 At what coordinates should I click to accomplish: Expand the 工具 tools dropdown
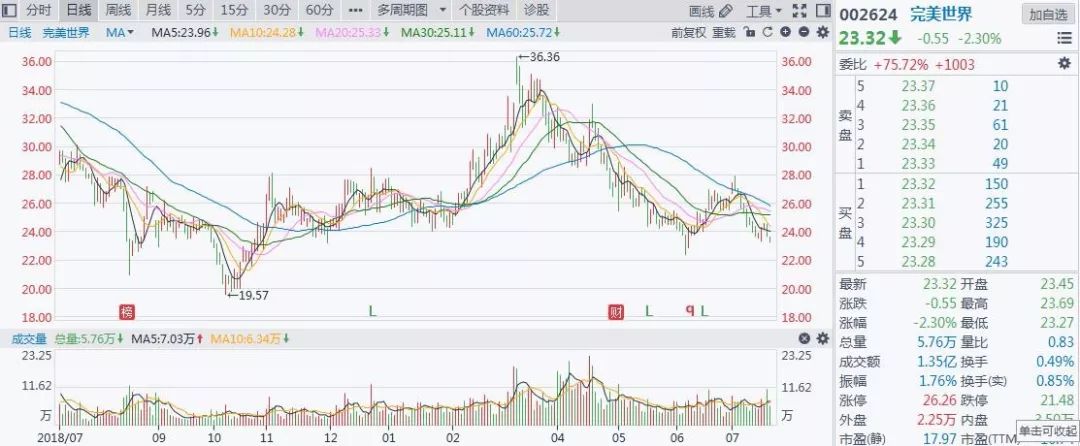(x=765, y=11)
